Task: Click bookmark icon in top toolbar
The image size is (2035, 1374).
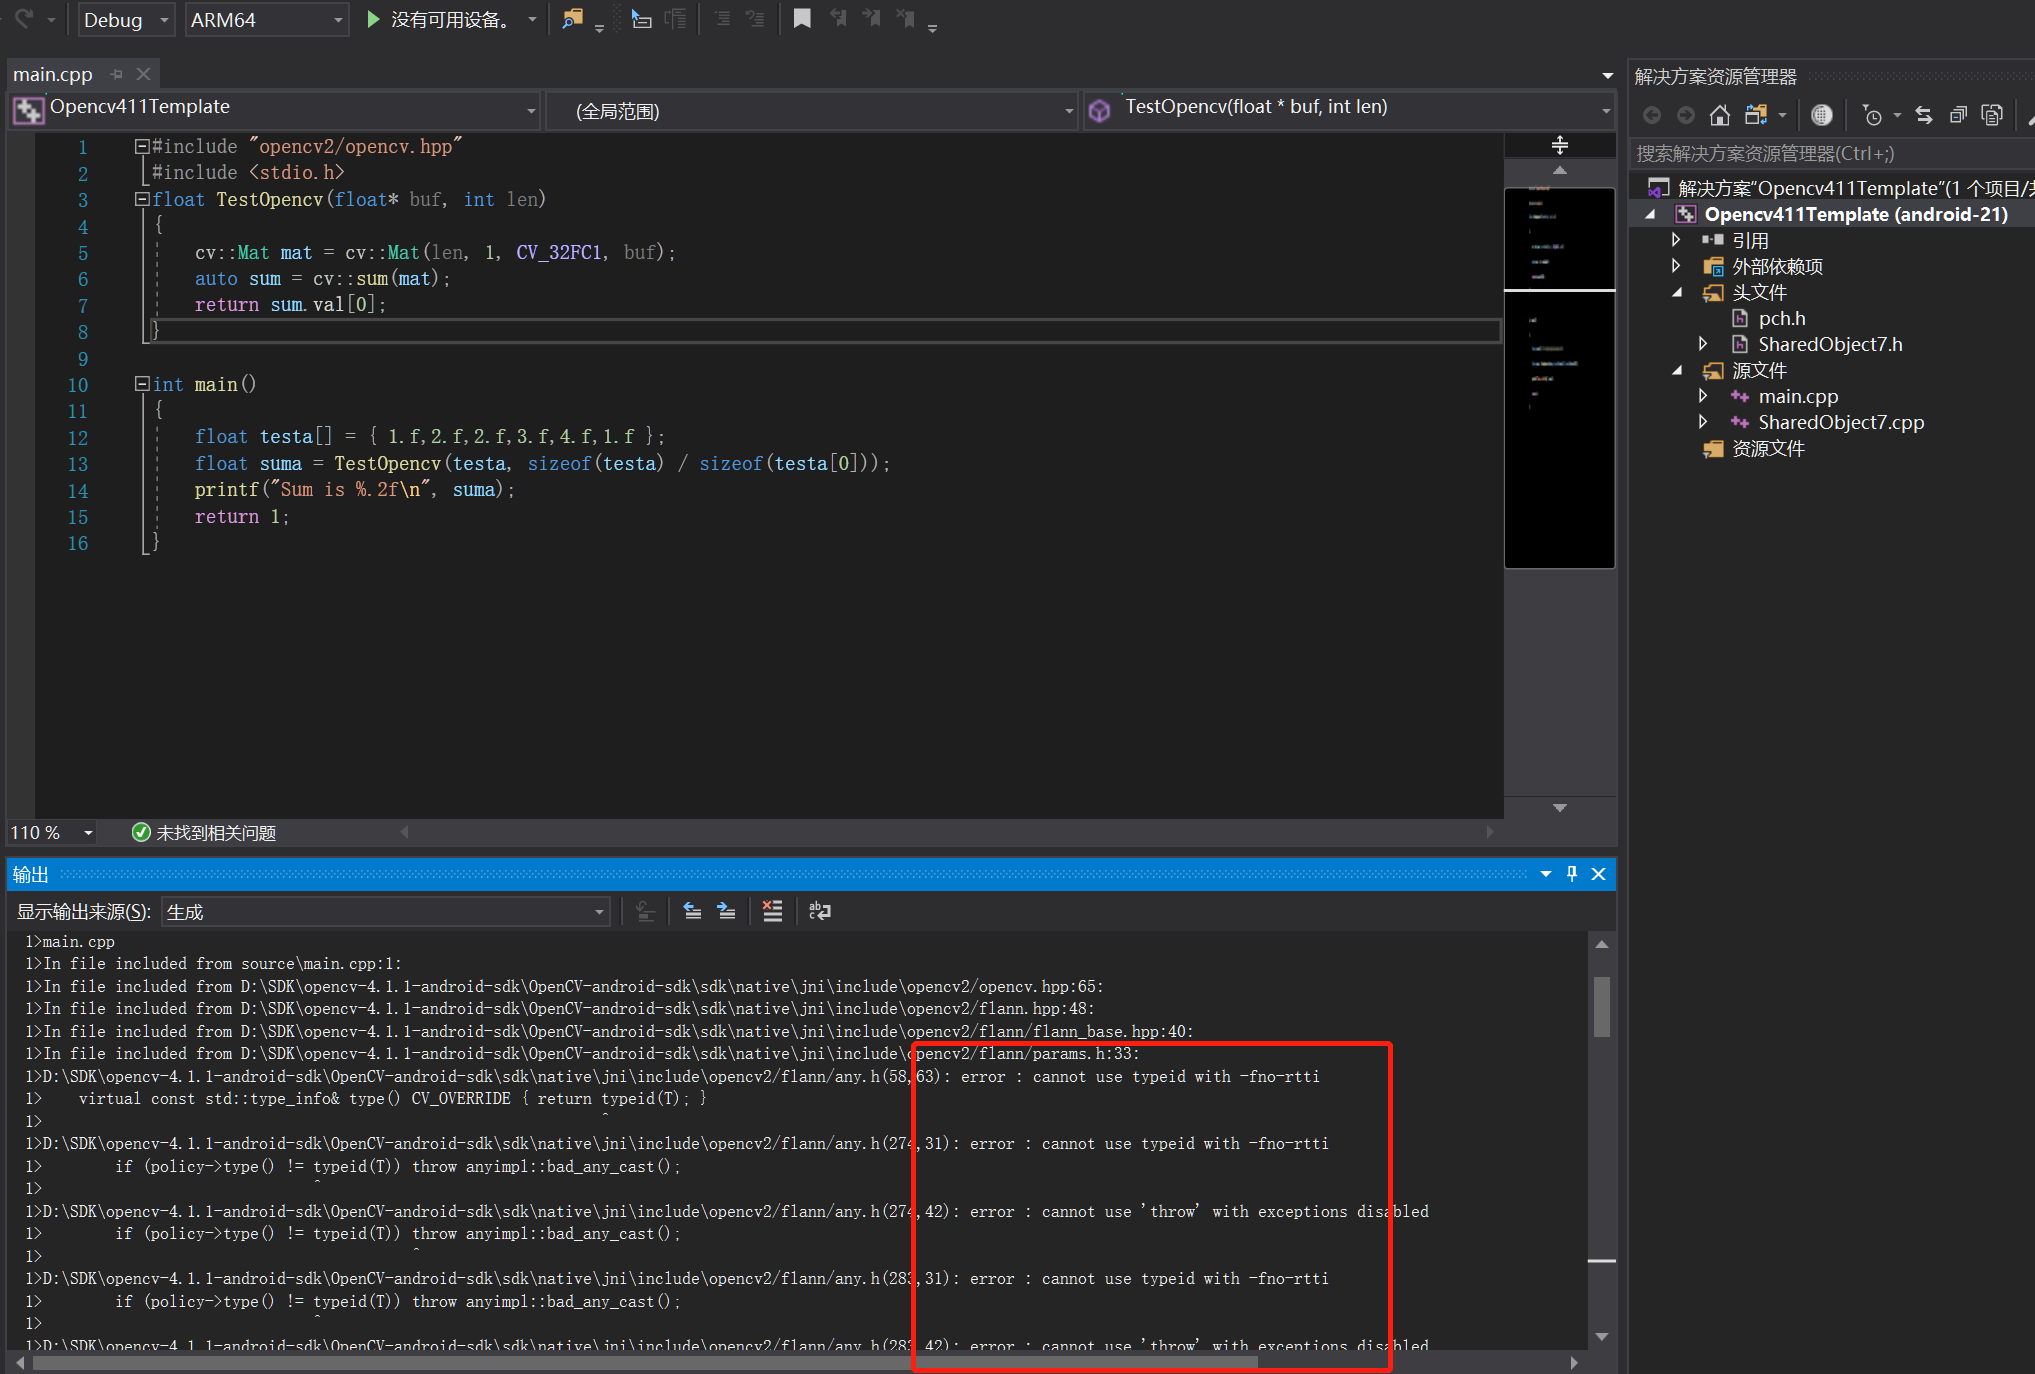Action: point(801,19)
